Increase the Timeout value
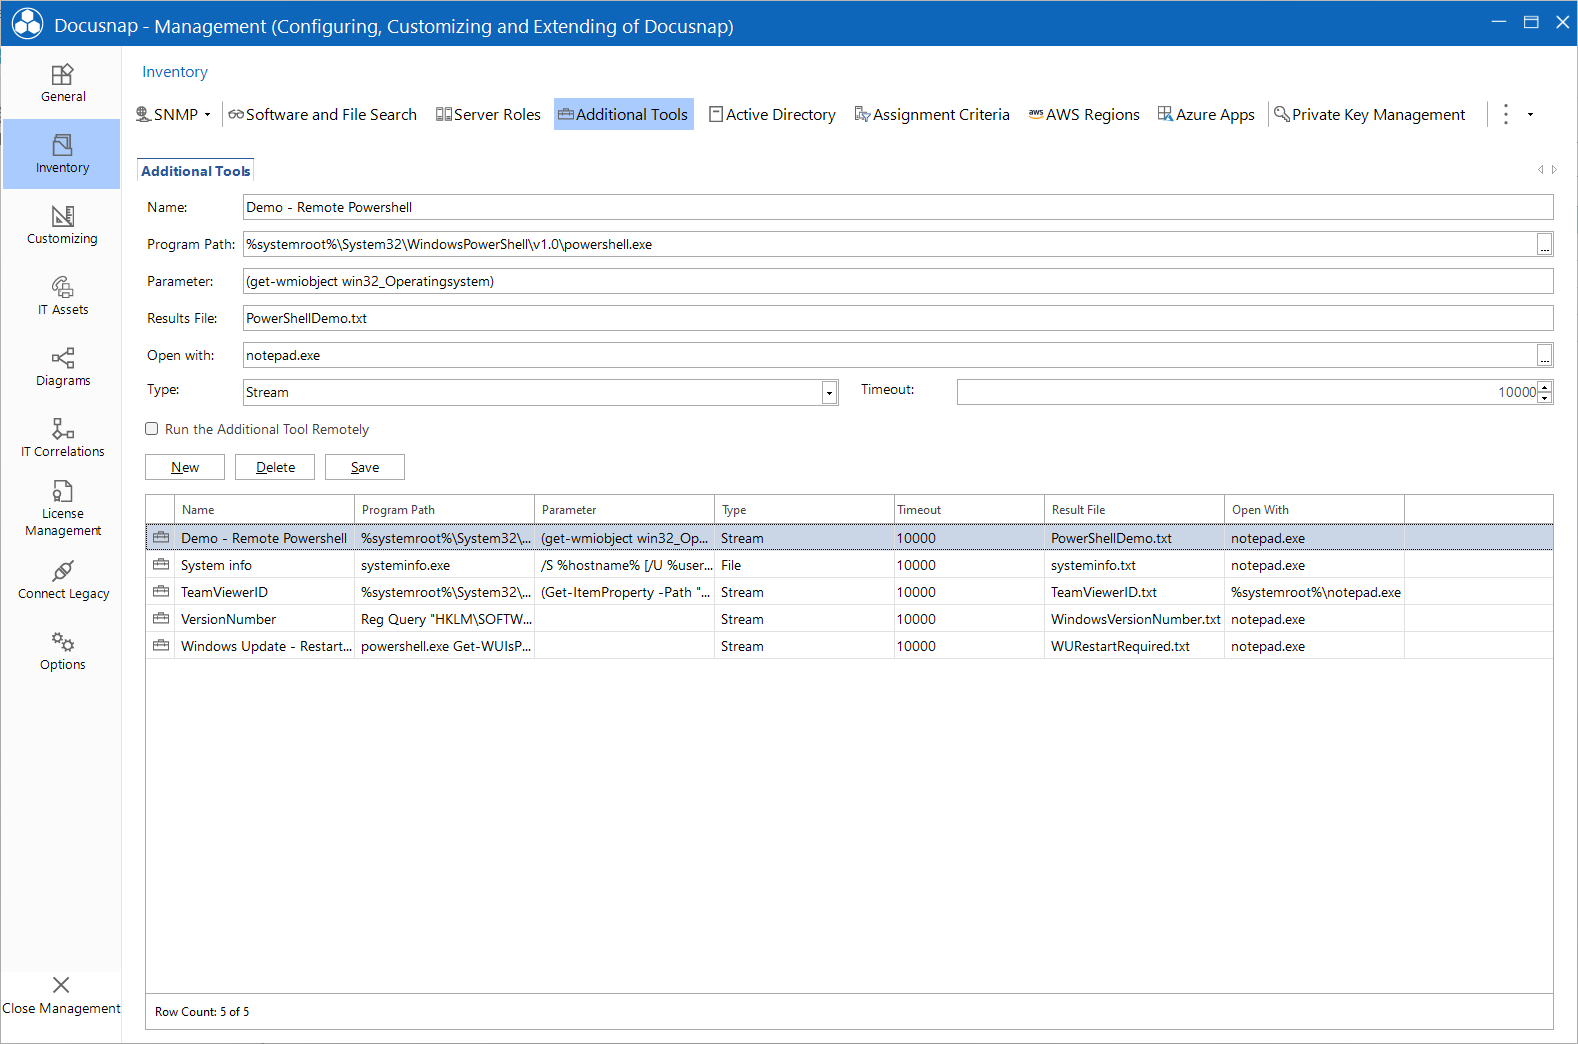 (x=1545, y=387)
